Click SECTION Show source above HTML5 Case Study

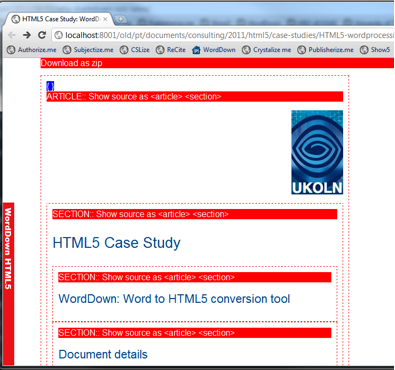[x=195, y=214]
